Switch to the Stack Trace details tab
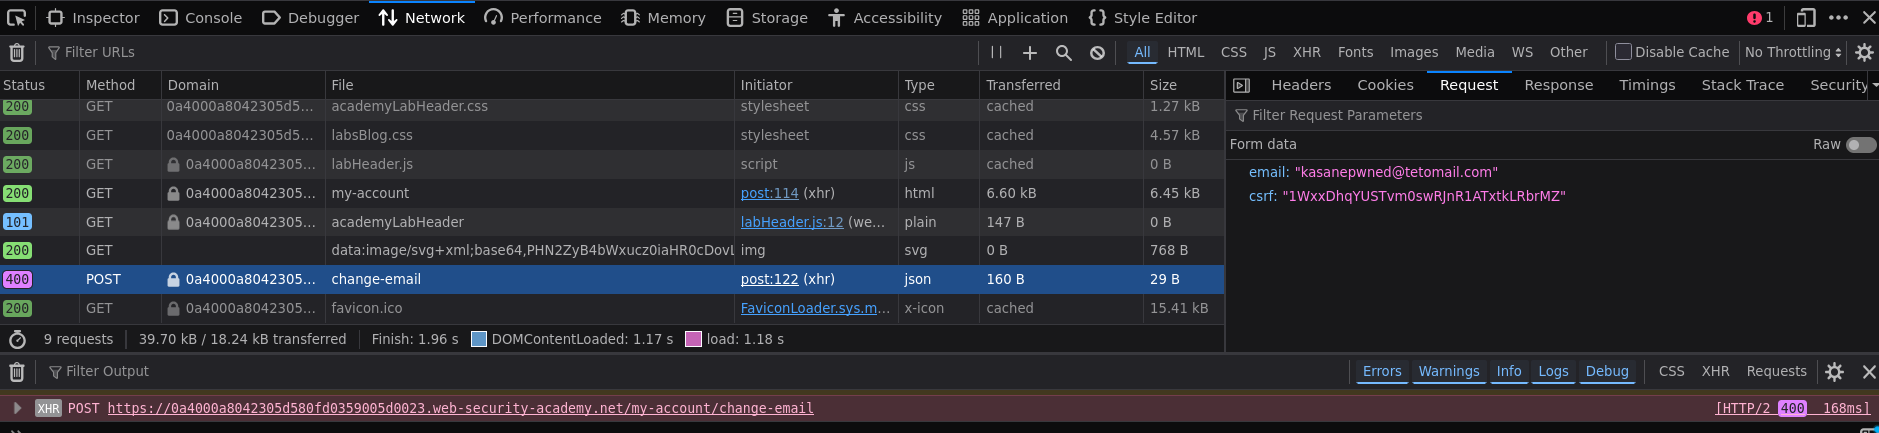The image size is (1879, 433). click(x=1742, y=85)
